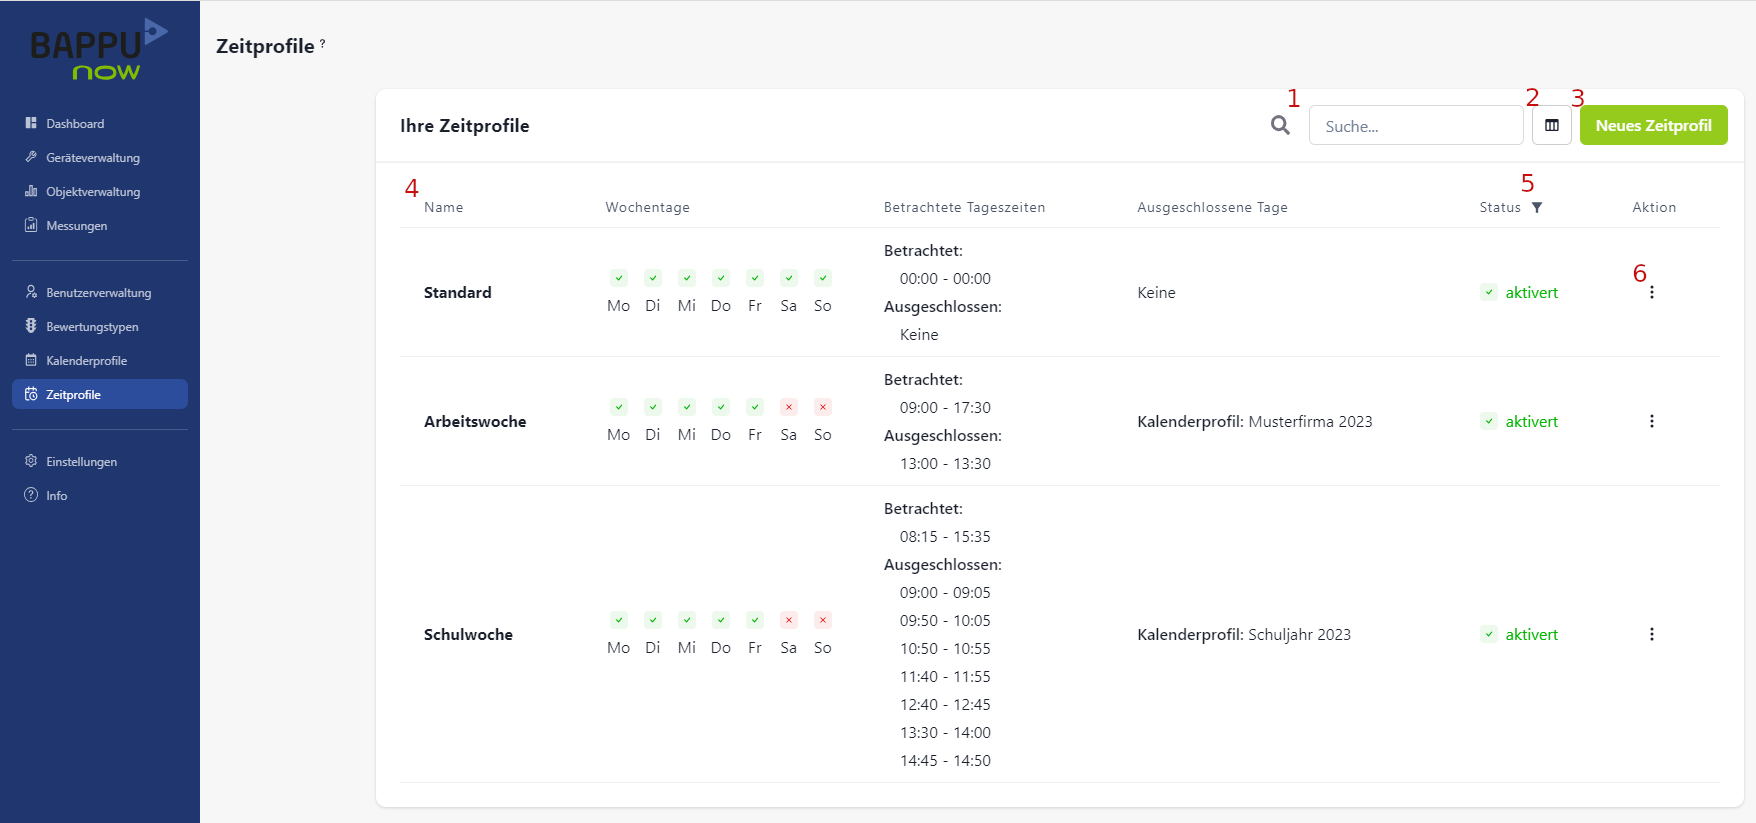1756x823 pixels.
Task: Click the Schulwoche Saturday red cross indicator
Action: (x=789, y=620)
